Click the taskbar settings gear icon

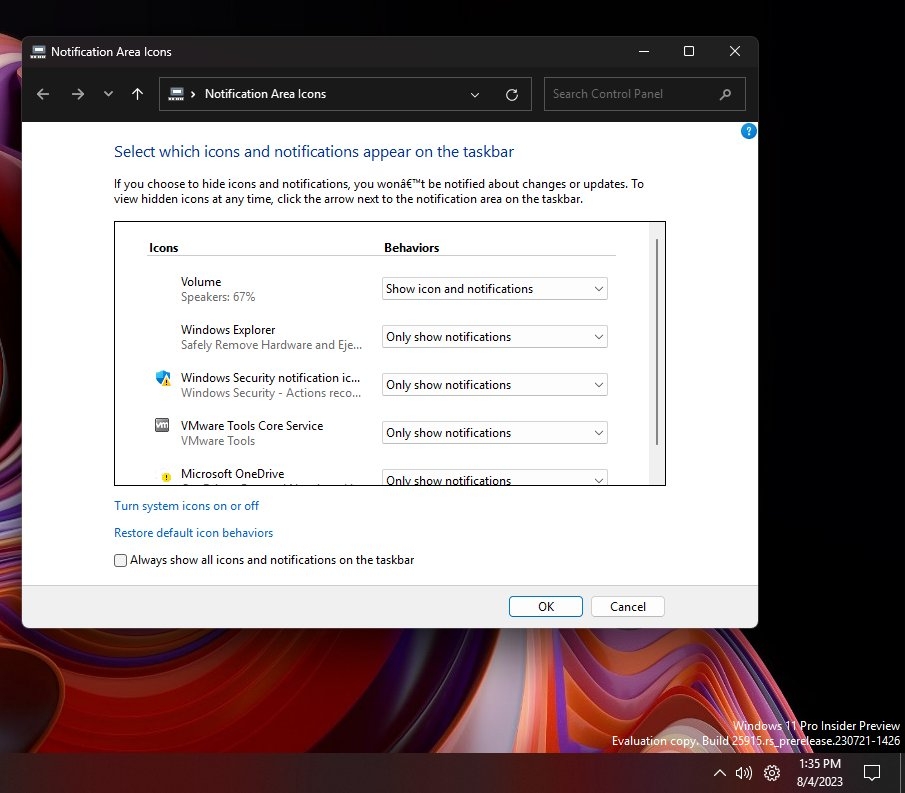tap(772, 773)
